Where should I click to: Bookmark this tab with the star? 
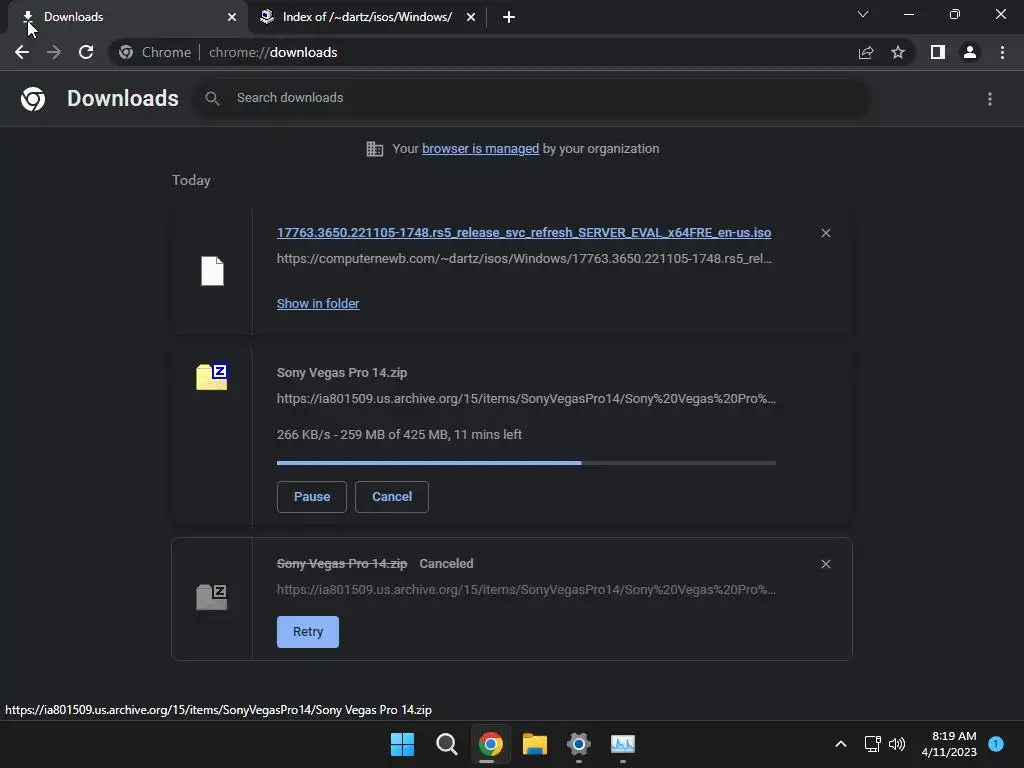(898, 52)
